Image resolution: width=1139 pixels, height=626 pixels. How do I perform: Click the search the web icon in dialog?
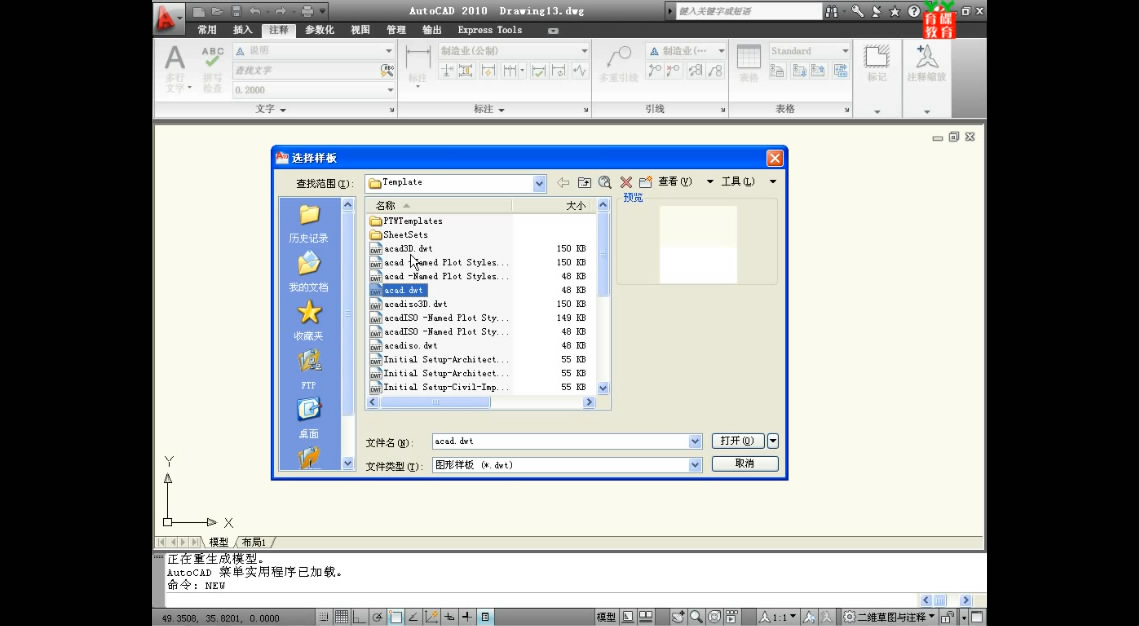604,182
